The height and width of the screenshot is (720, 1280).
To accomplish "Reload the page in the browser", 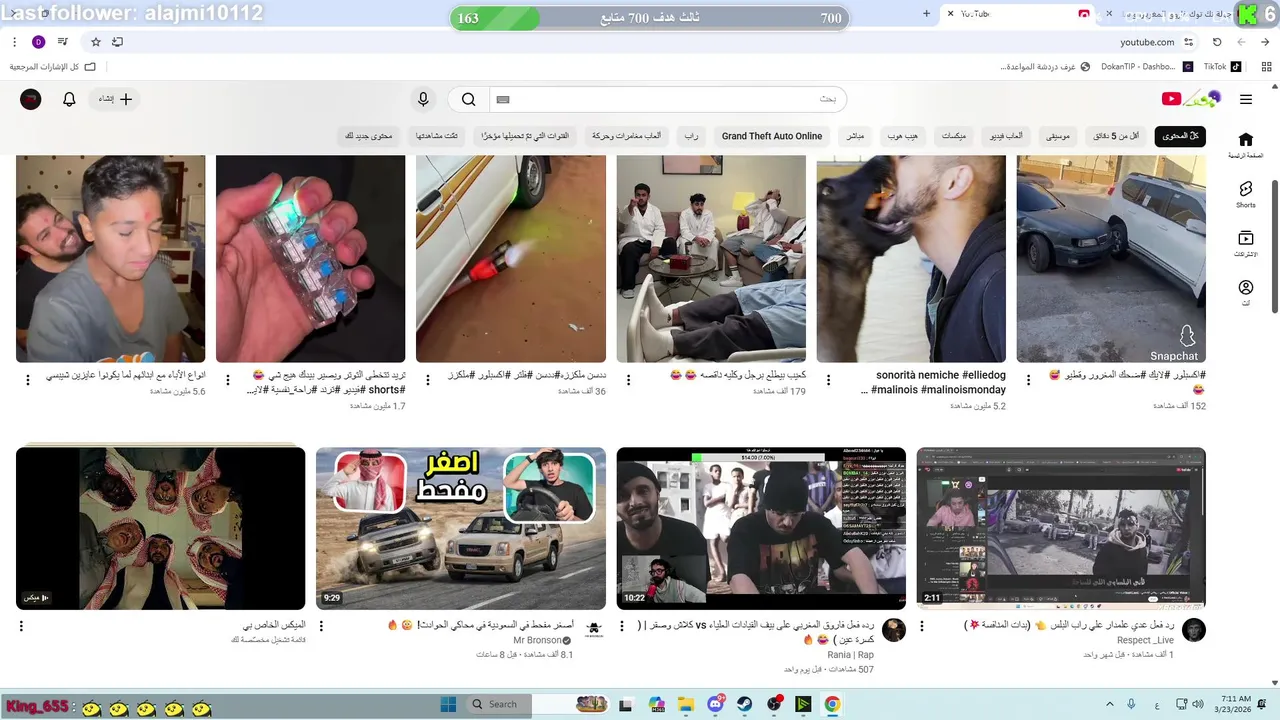I will 1217,42.
